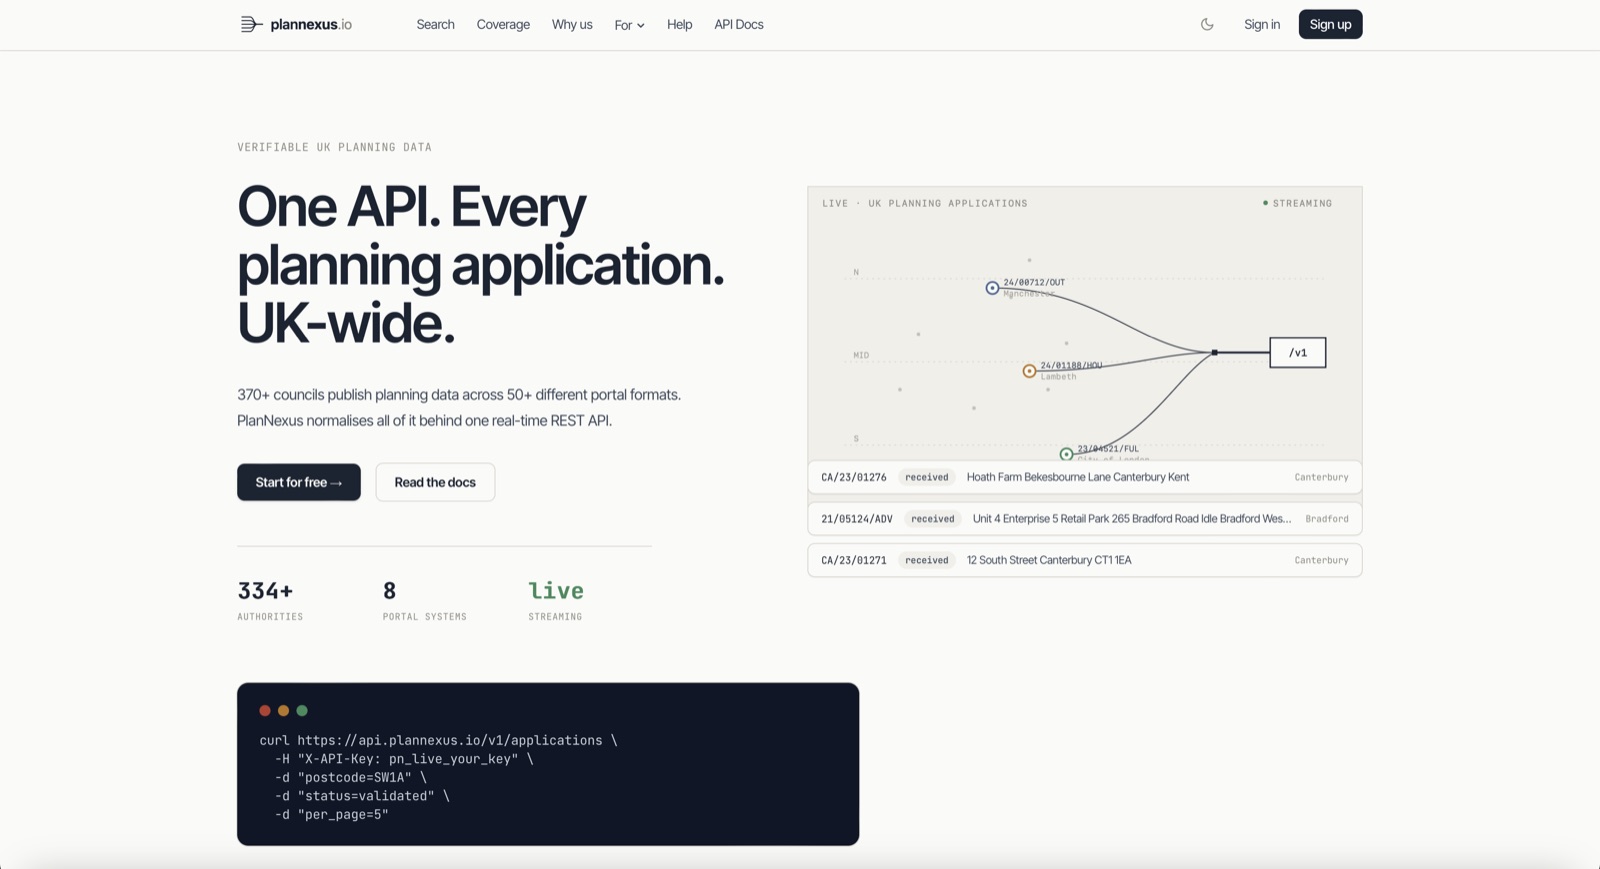Click the Verifiable UK Planning Data label
The width and height of the screenshot is (1600, 869).
[x=334, y=147]
